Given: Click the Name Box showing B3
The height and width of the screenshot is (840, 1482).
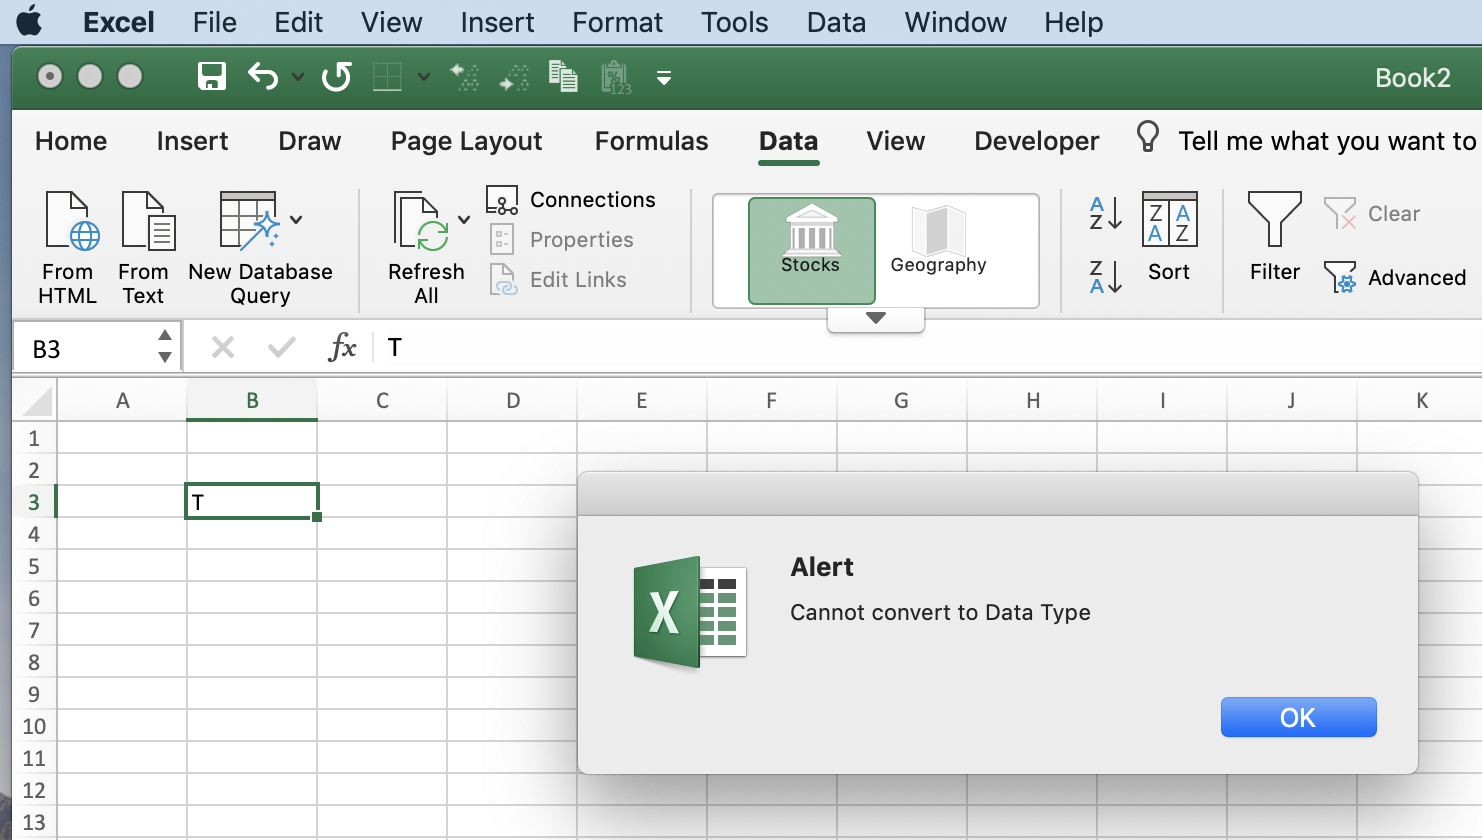Looking at the screenshot, I should point(85,348).
